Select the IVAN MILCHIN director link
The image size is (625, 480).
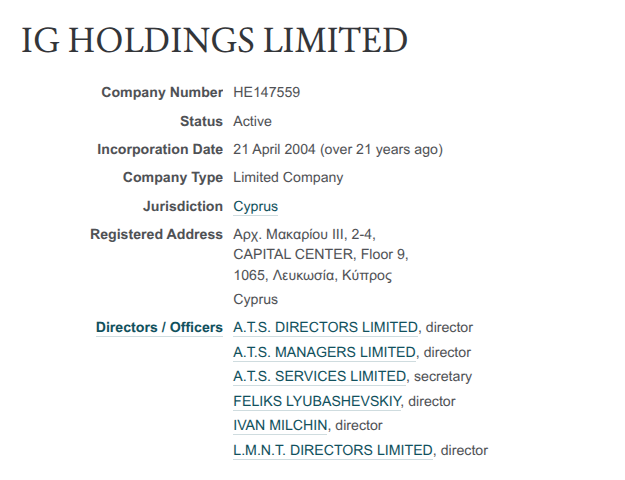pos(280,425)
